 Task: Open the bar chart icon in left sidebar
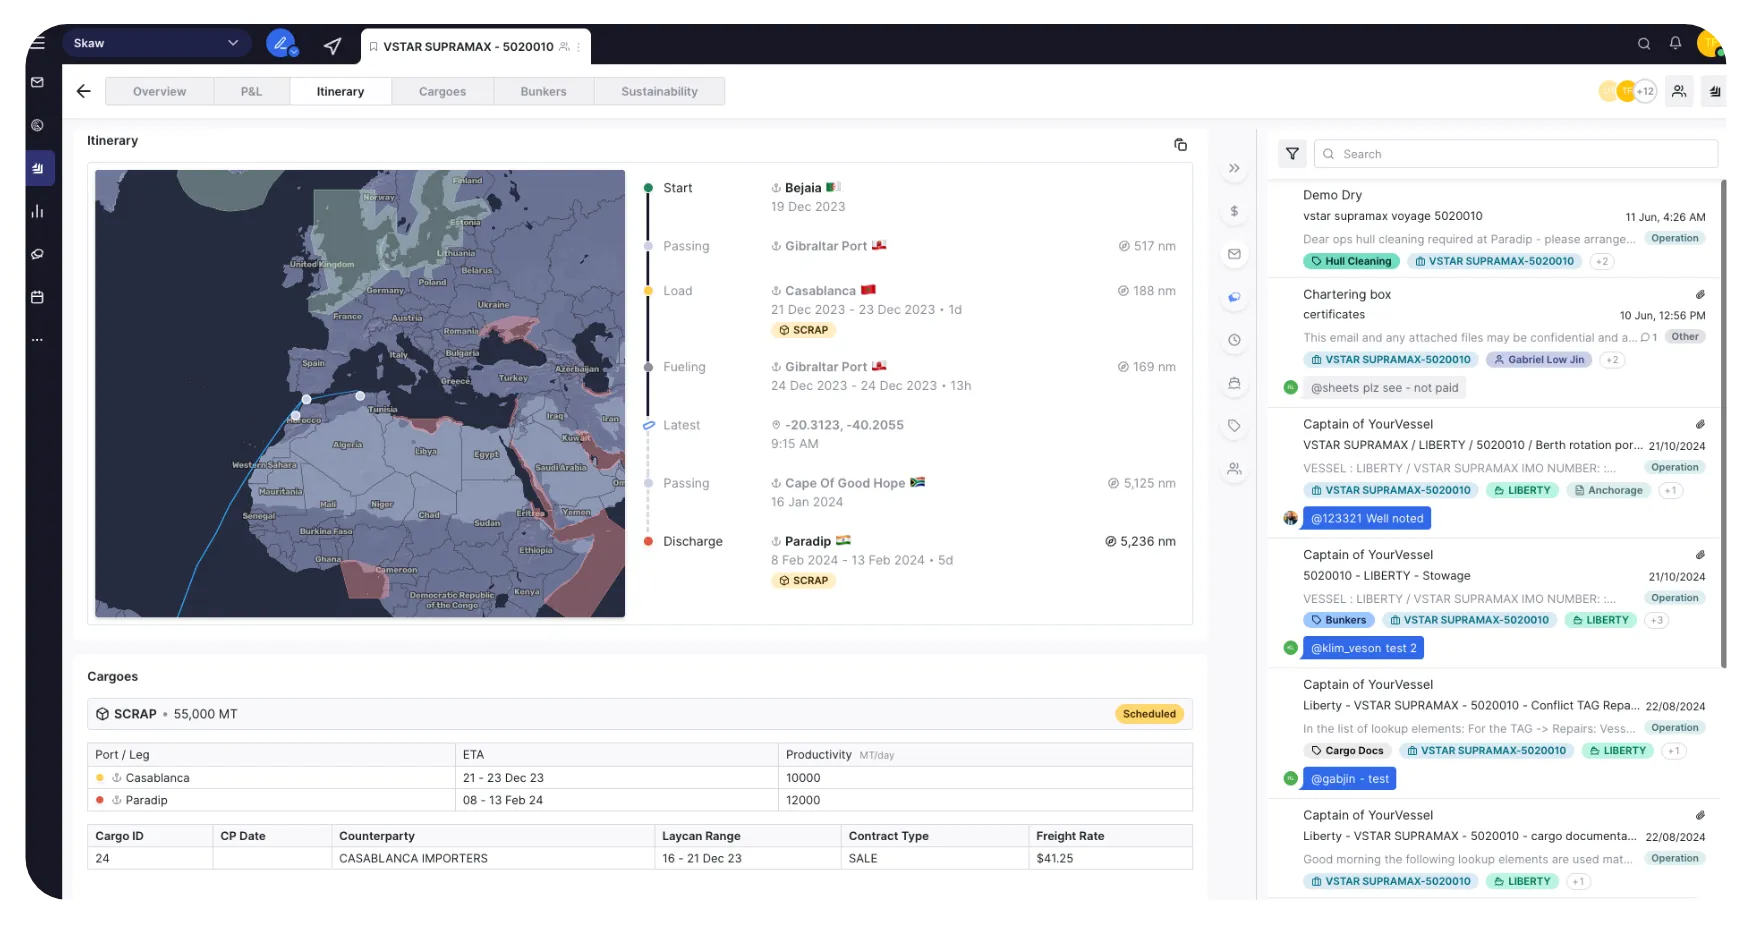pos(38,211)
